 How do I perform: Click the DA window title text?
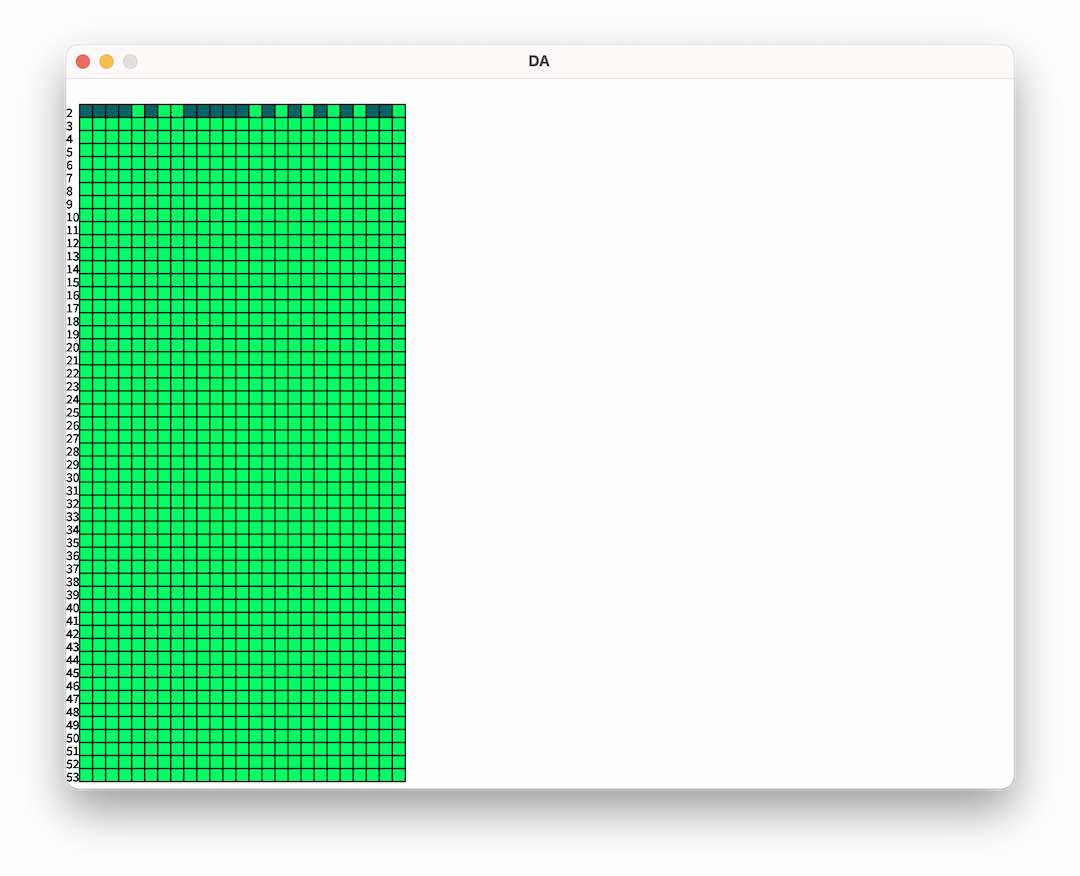(539, 62)
